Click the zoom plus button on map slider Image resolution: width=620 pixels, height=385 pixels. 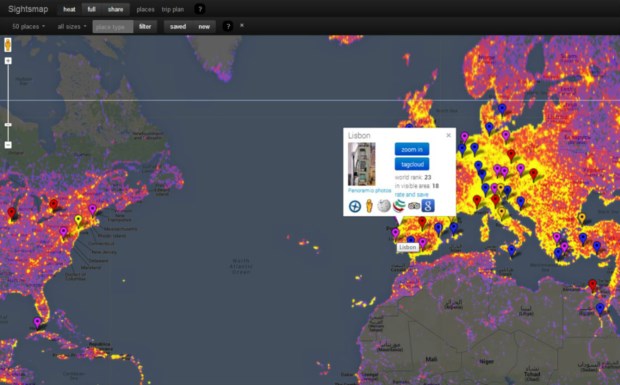8,61
